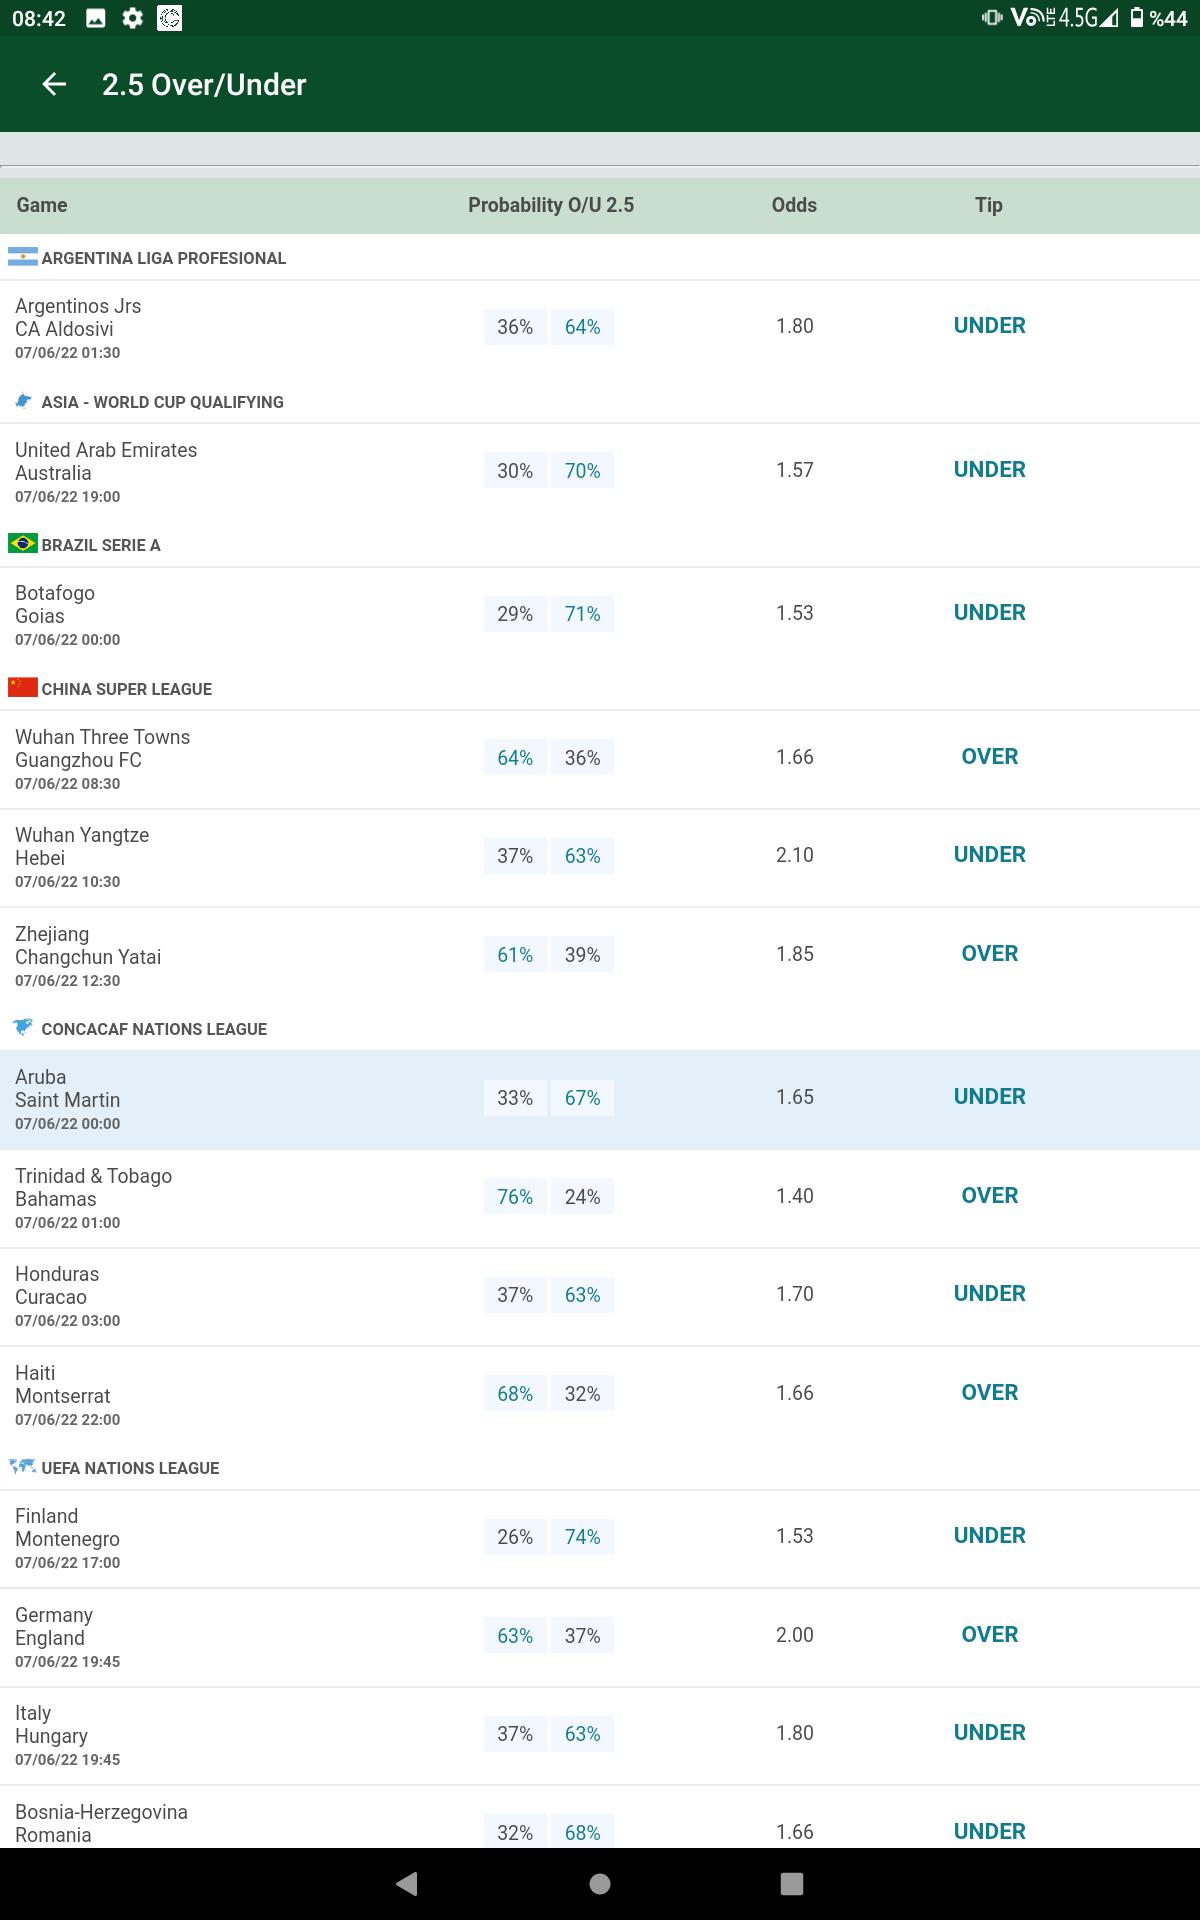Tap the 64% over probability for Wuhan Three Towns

point(515,758)
